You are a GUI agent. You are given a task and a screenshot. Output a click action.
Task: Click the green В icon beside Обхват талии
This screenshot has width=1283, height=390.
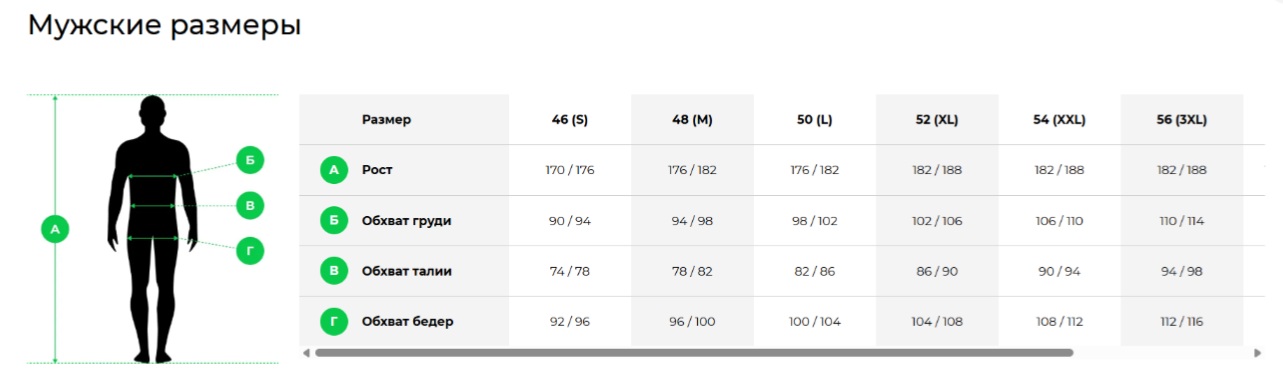[334, 271]
